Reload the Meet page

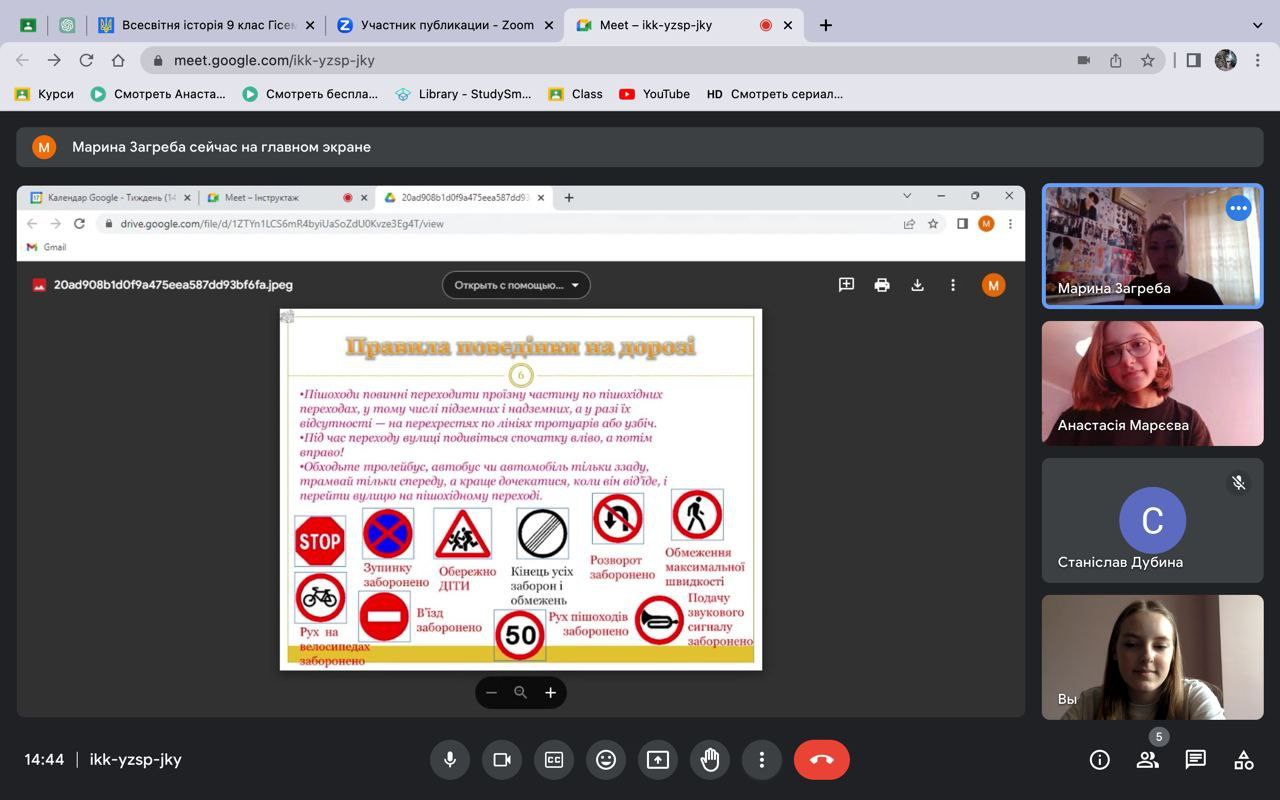point(86,60)
